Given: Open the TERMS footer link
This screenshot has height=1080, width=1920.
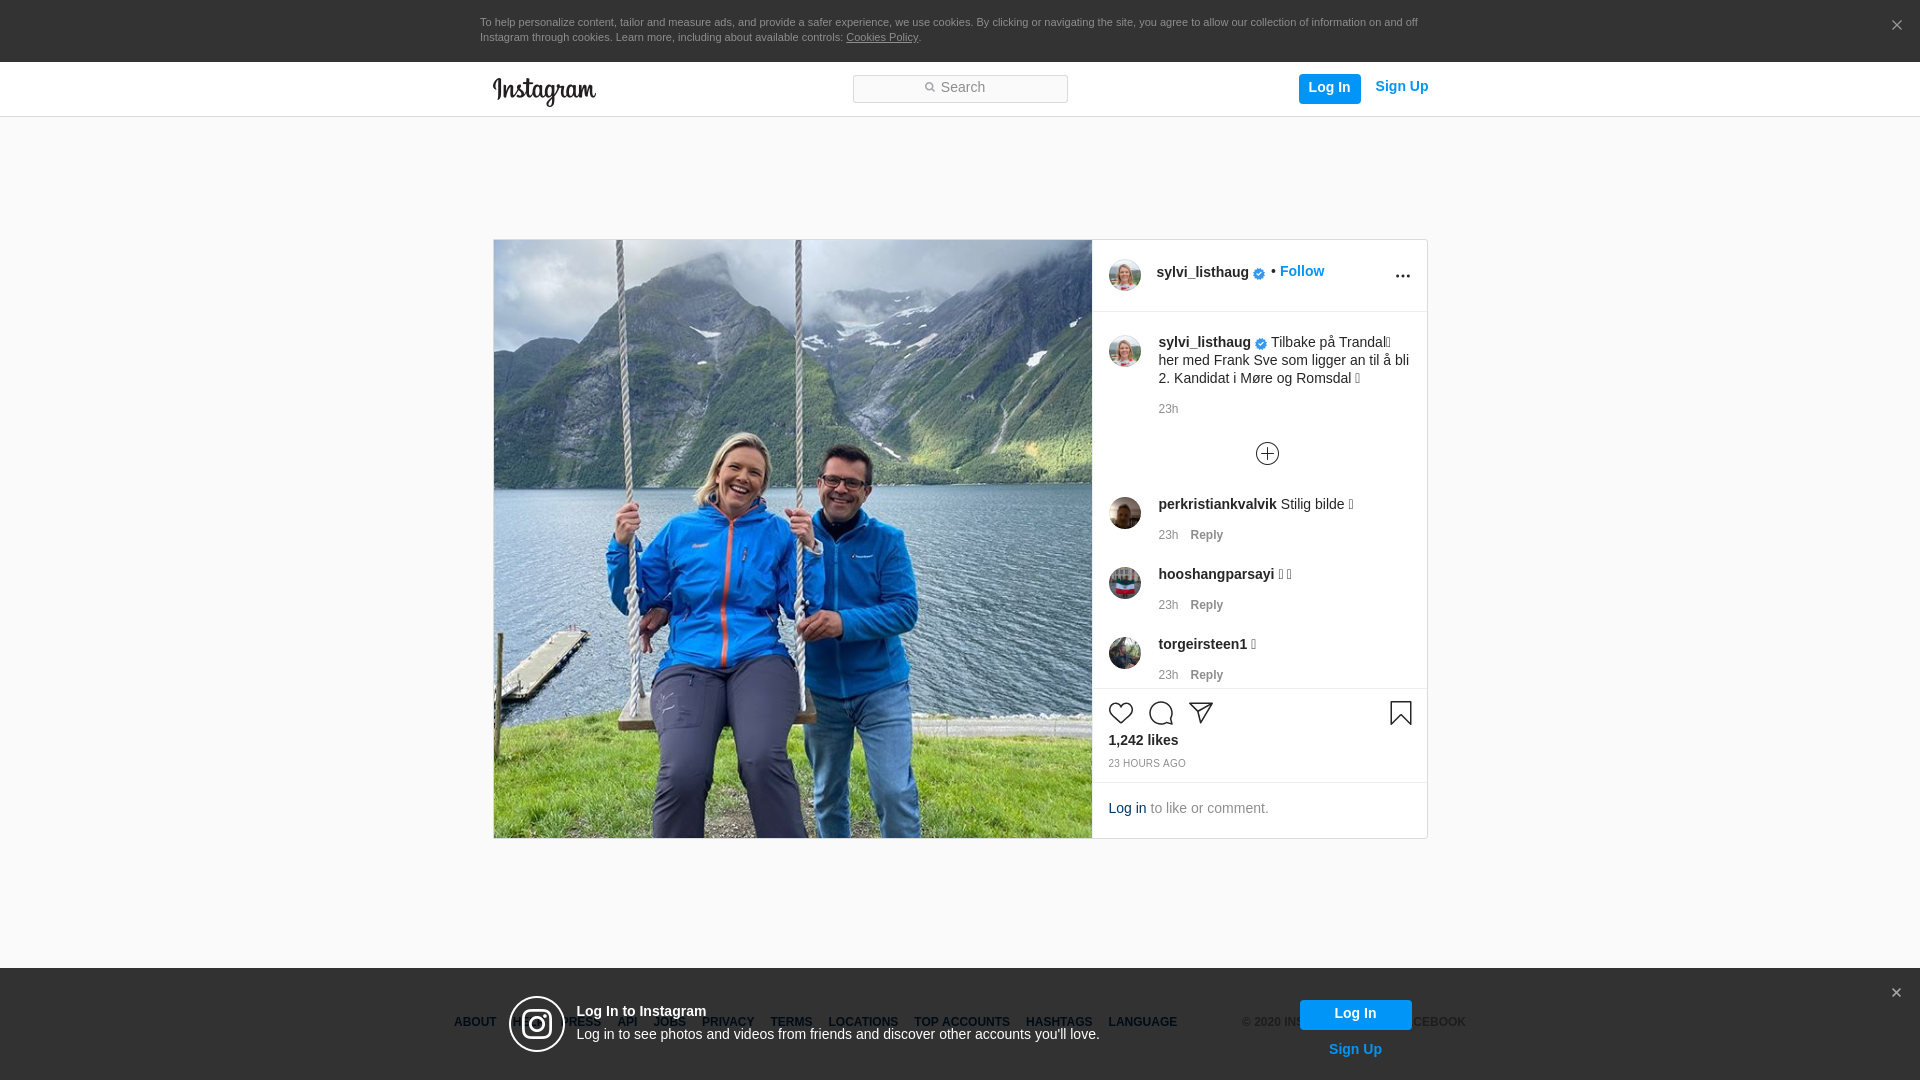Looking at the screenshot, I should click(x=791, y=1022).
